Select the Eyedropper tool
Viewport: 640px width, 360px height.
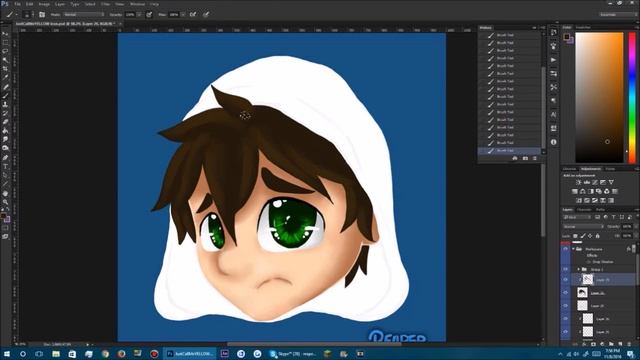tap(5, 78)
